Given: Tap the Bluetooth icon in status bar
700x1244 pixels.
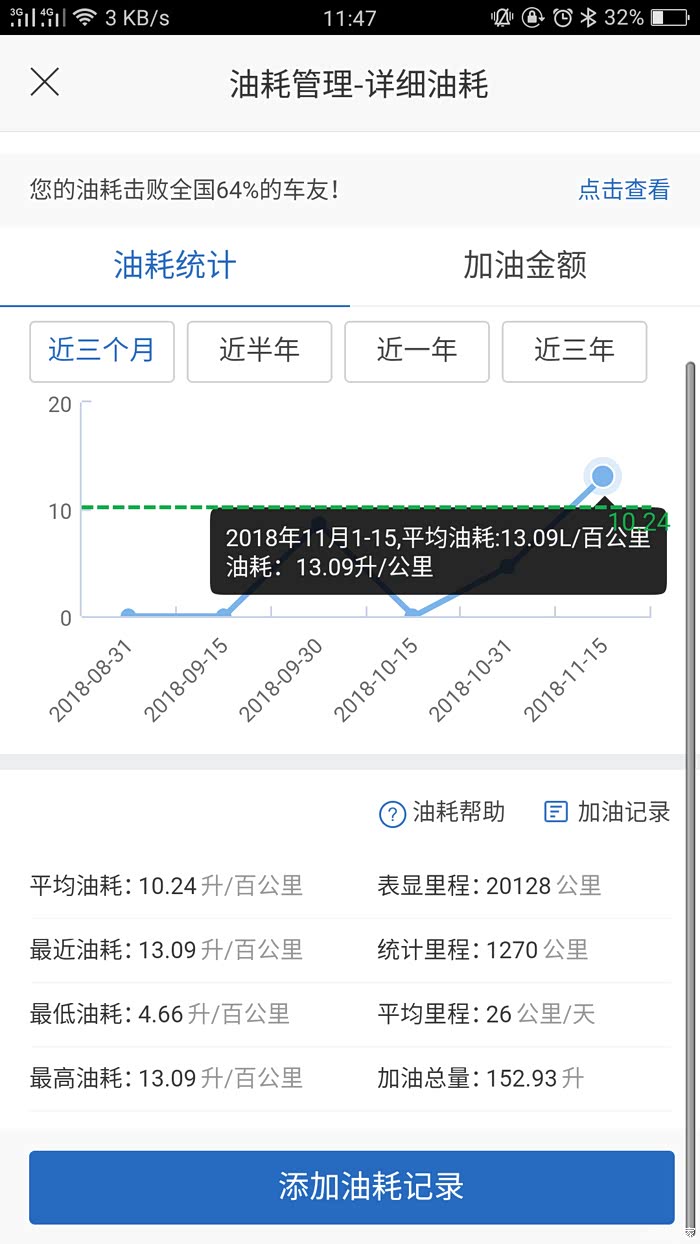Looking at the screenshot, I should coord(590,18).
